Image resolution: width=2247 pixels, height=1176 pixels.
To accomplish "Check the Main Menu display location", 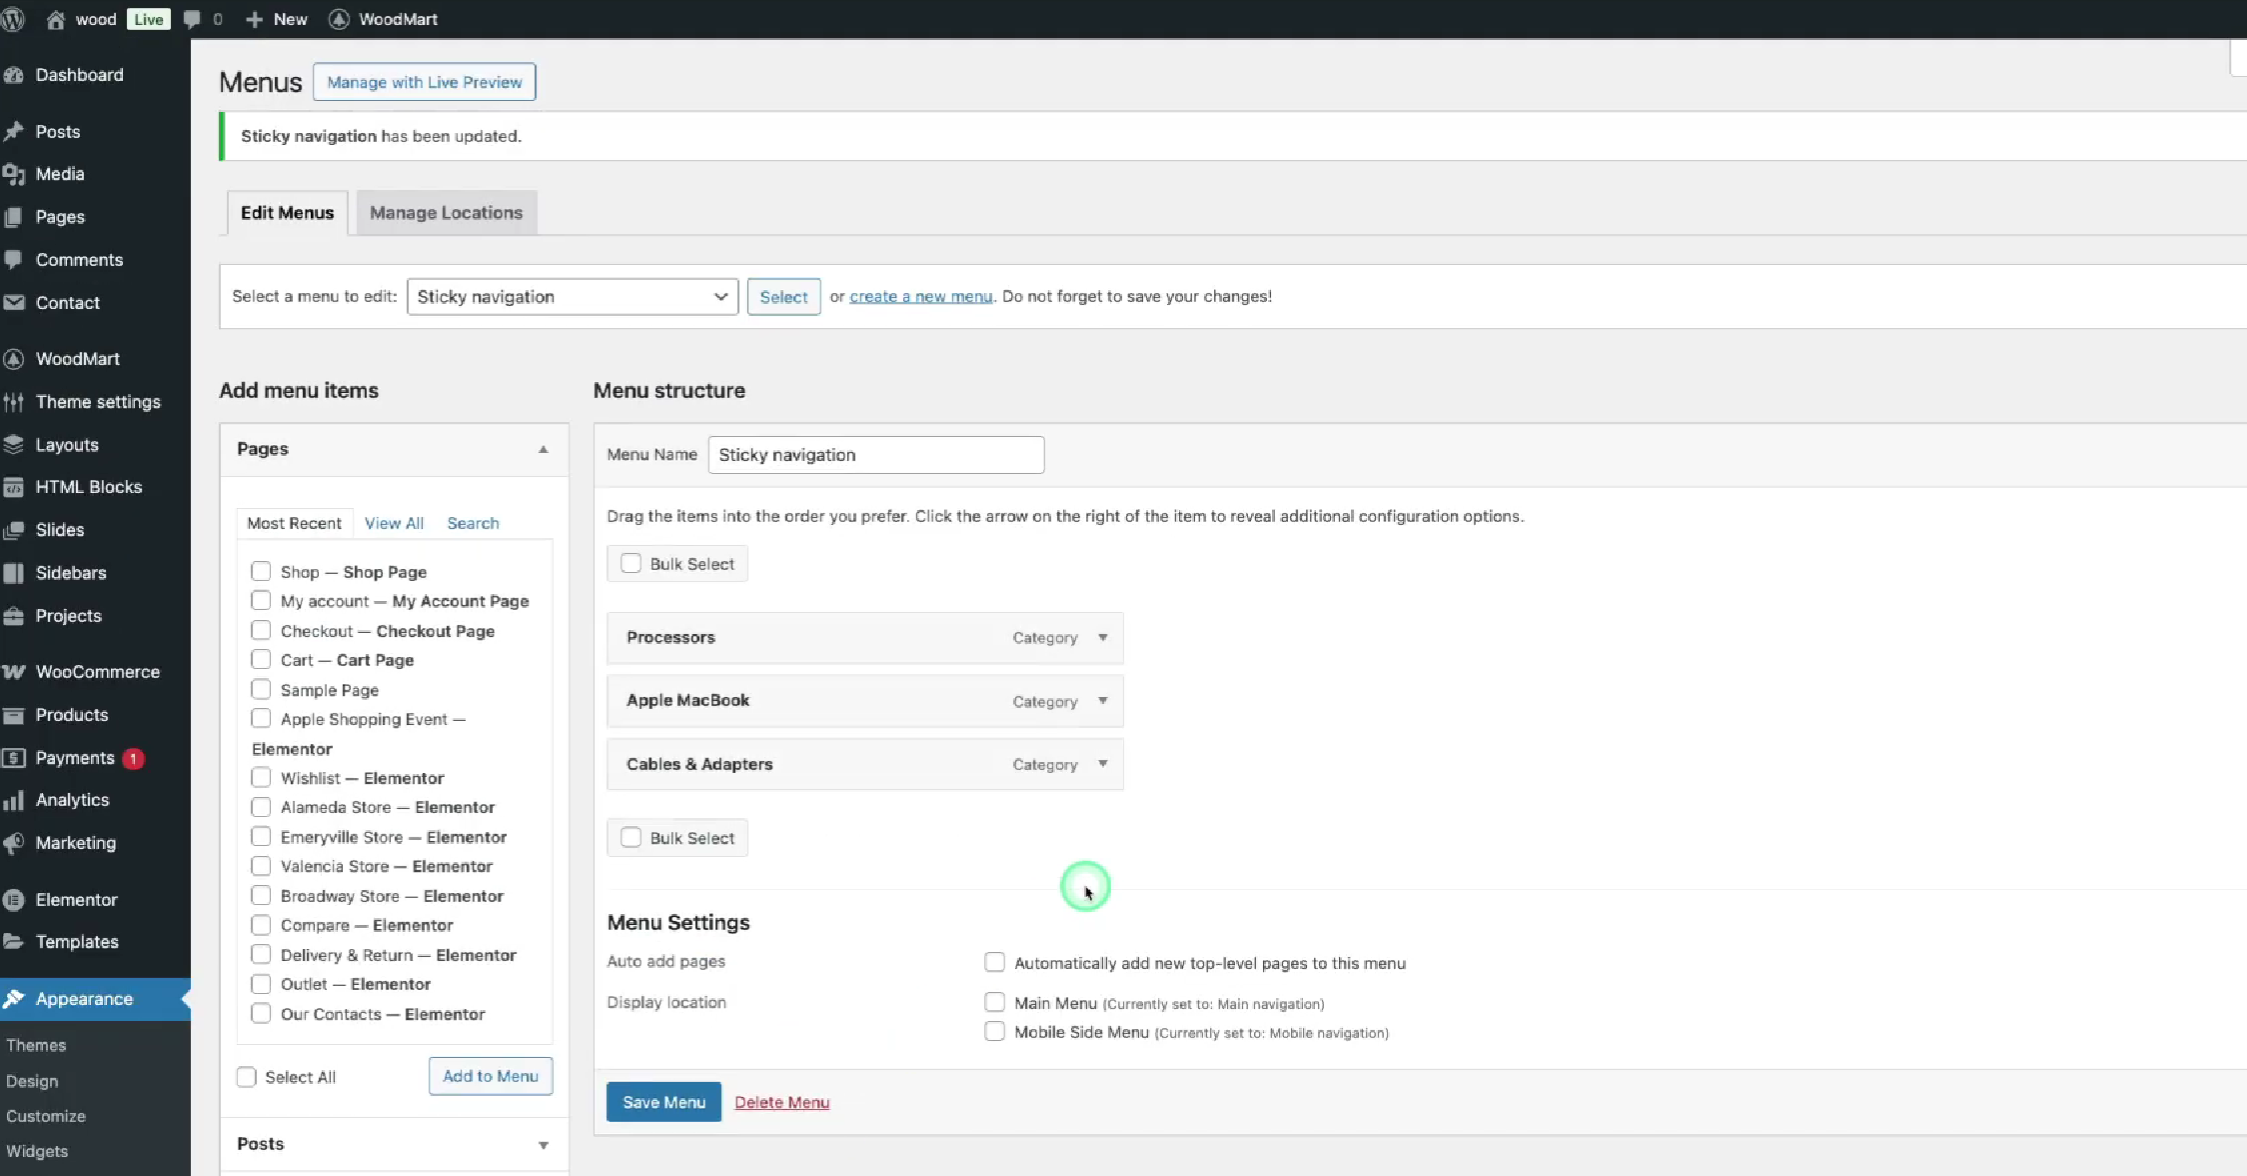I will coord(994,1001).
